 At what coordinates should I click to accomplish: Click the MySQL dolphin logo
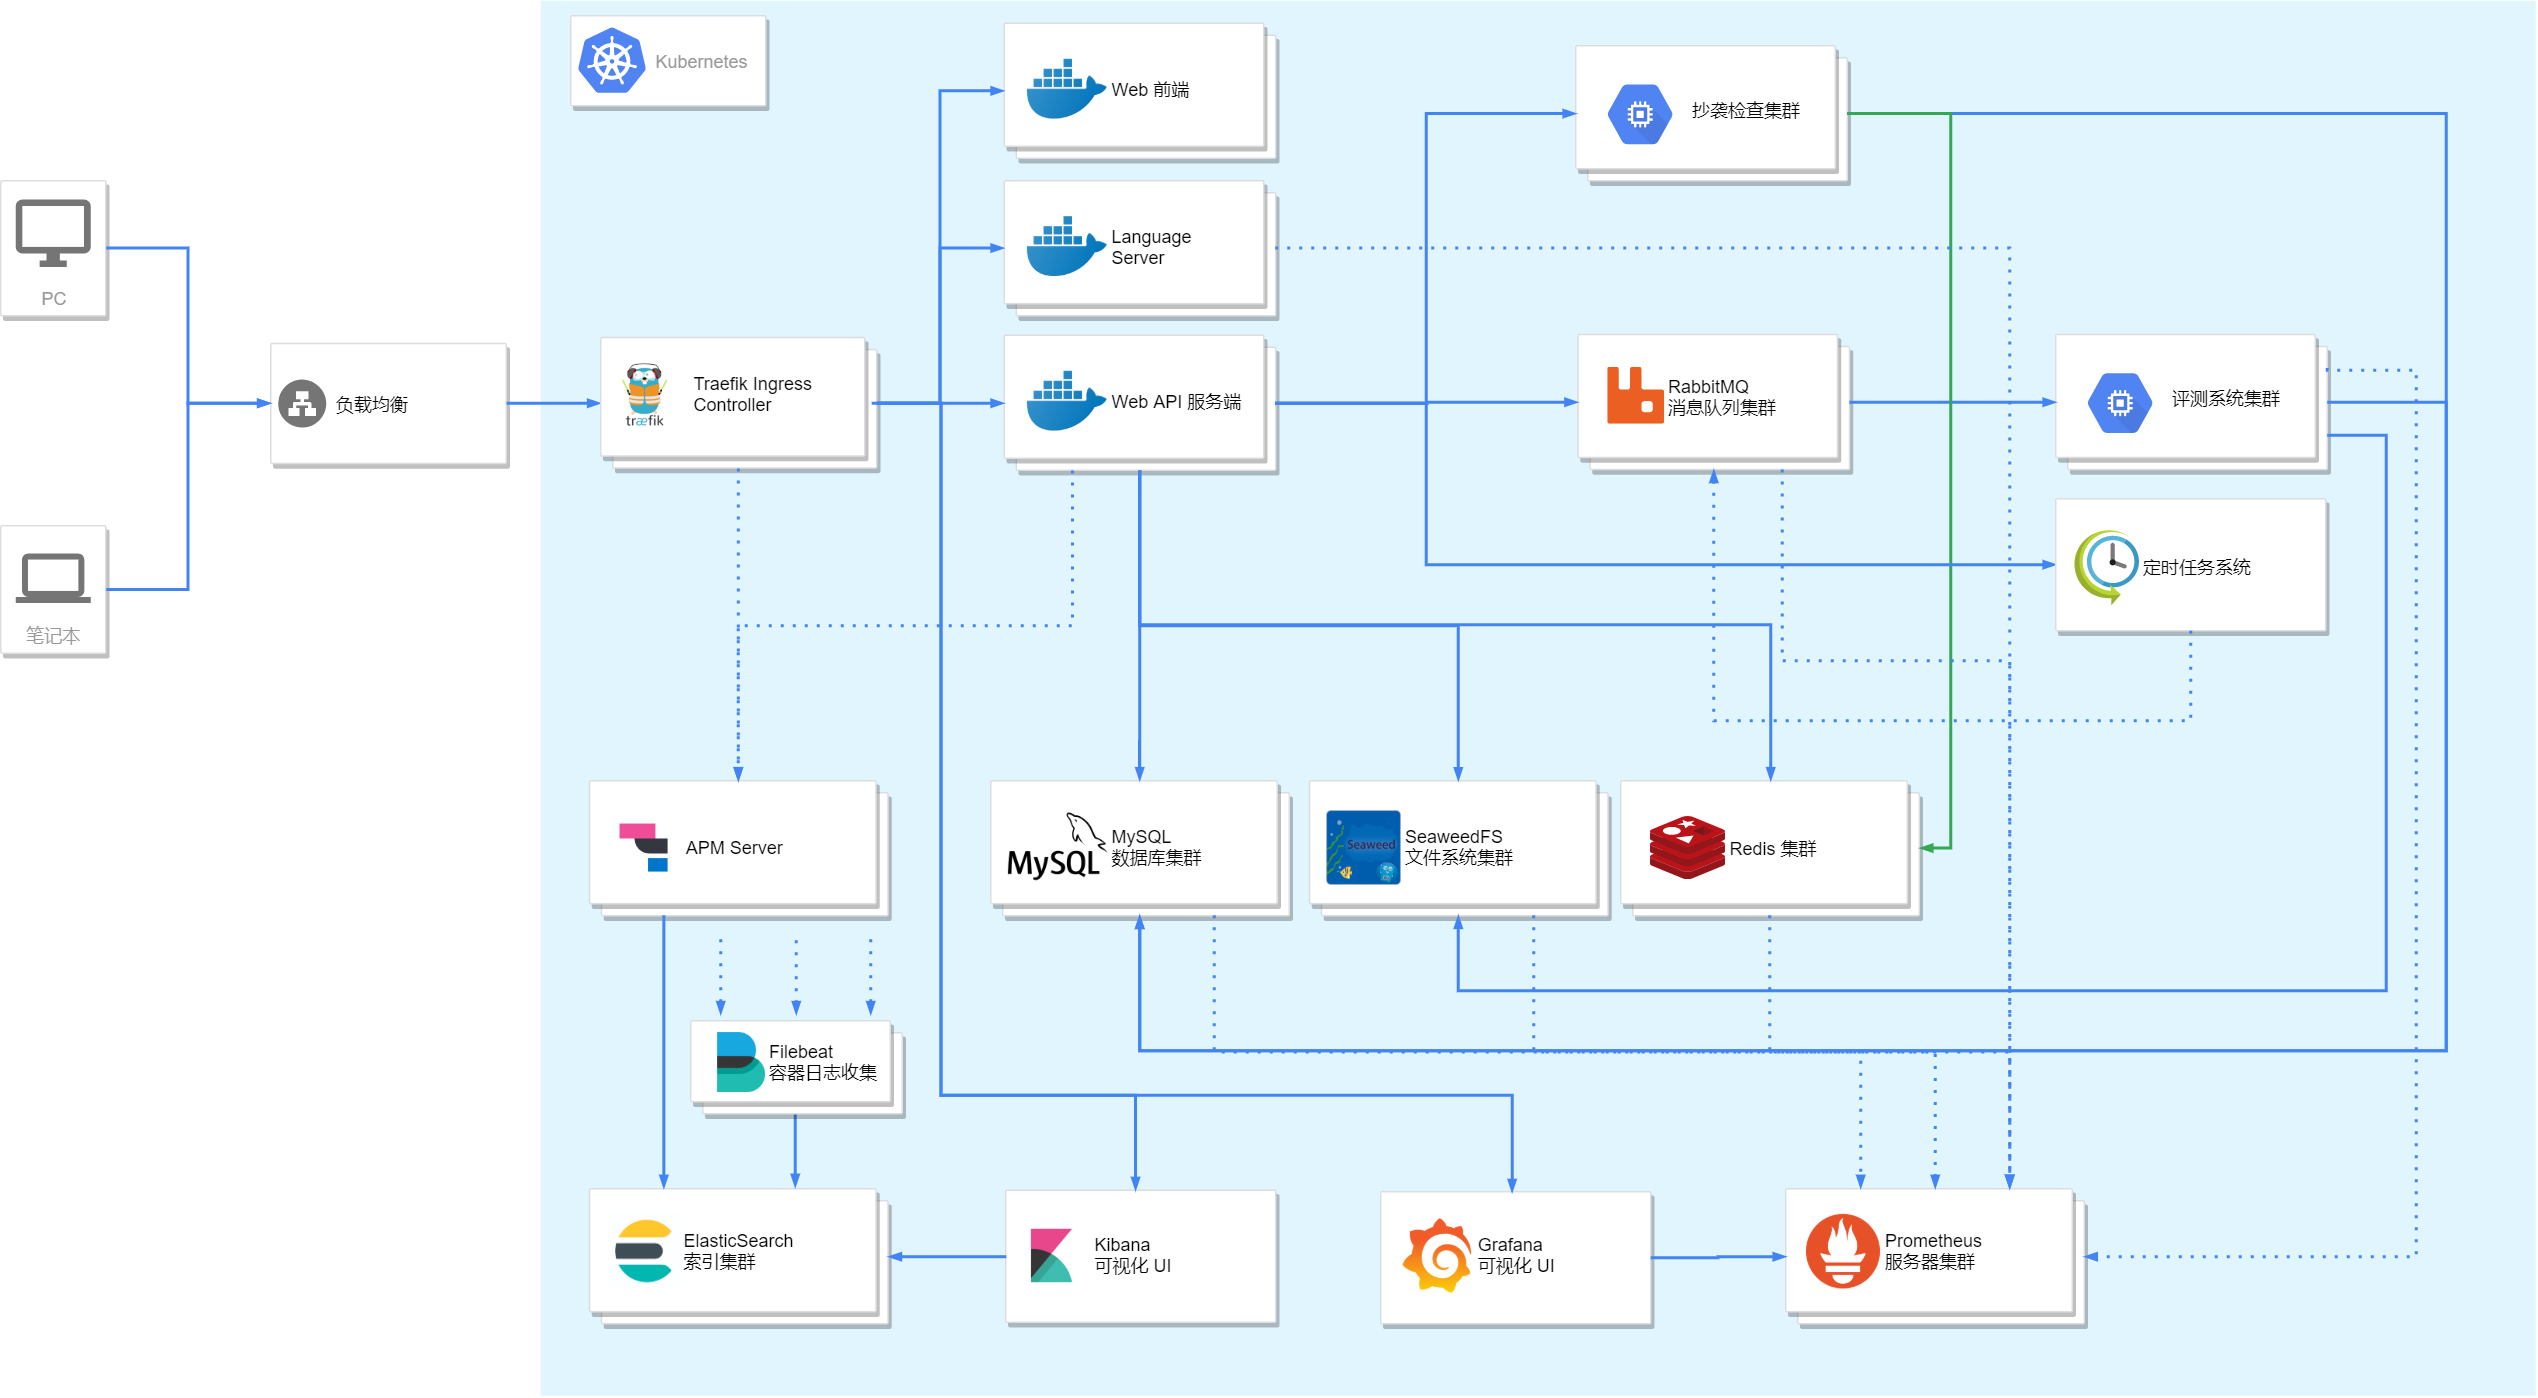1055,846
